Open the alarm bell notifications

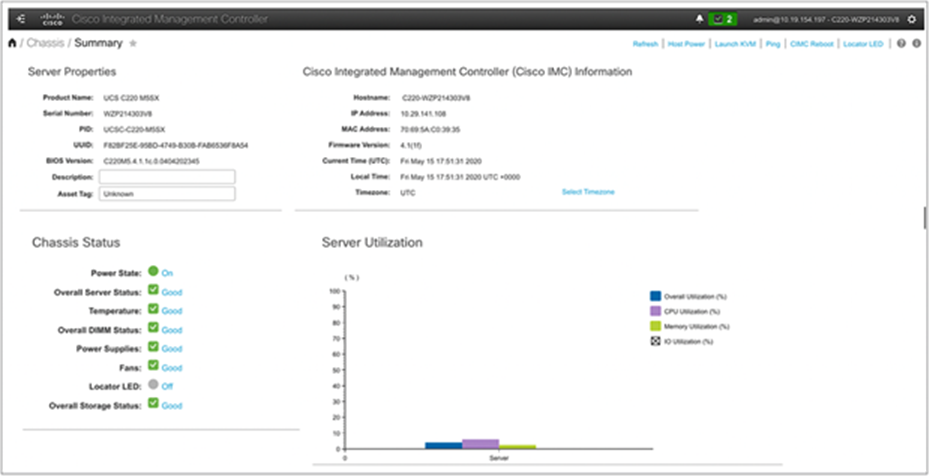click(700, 19)
